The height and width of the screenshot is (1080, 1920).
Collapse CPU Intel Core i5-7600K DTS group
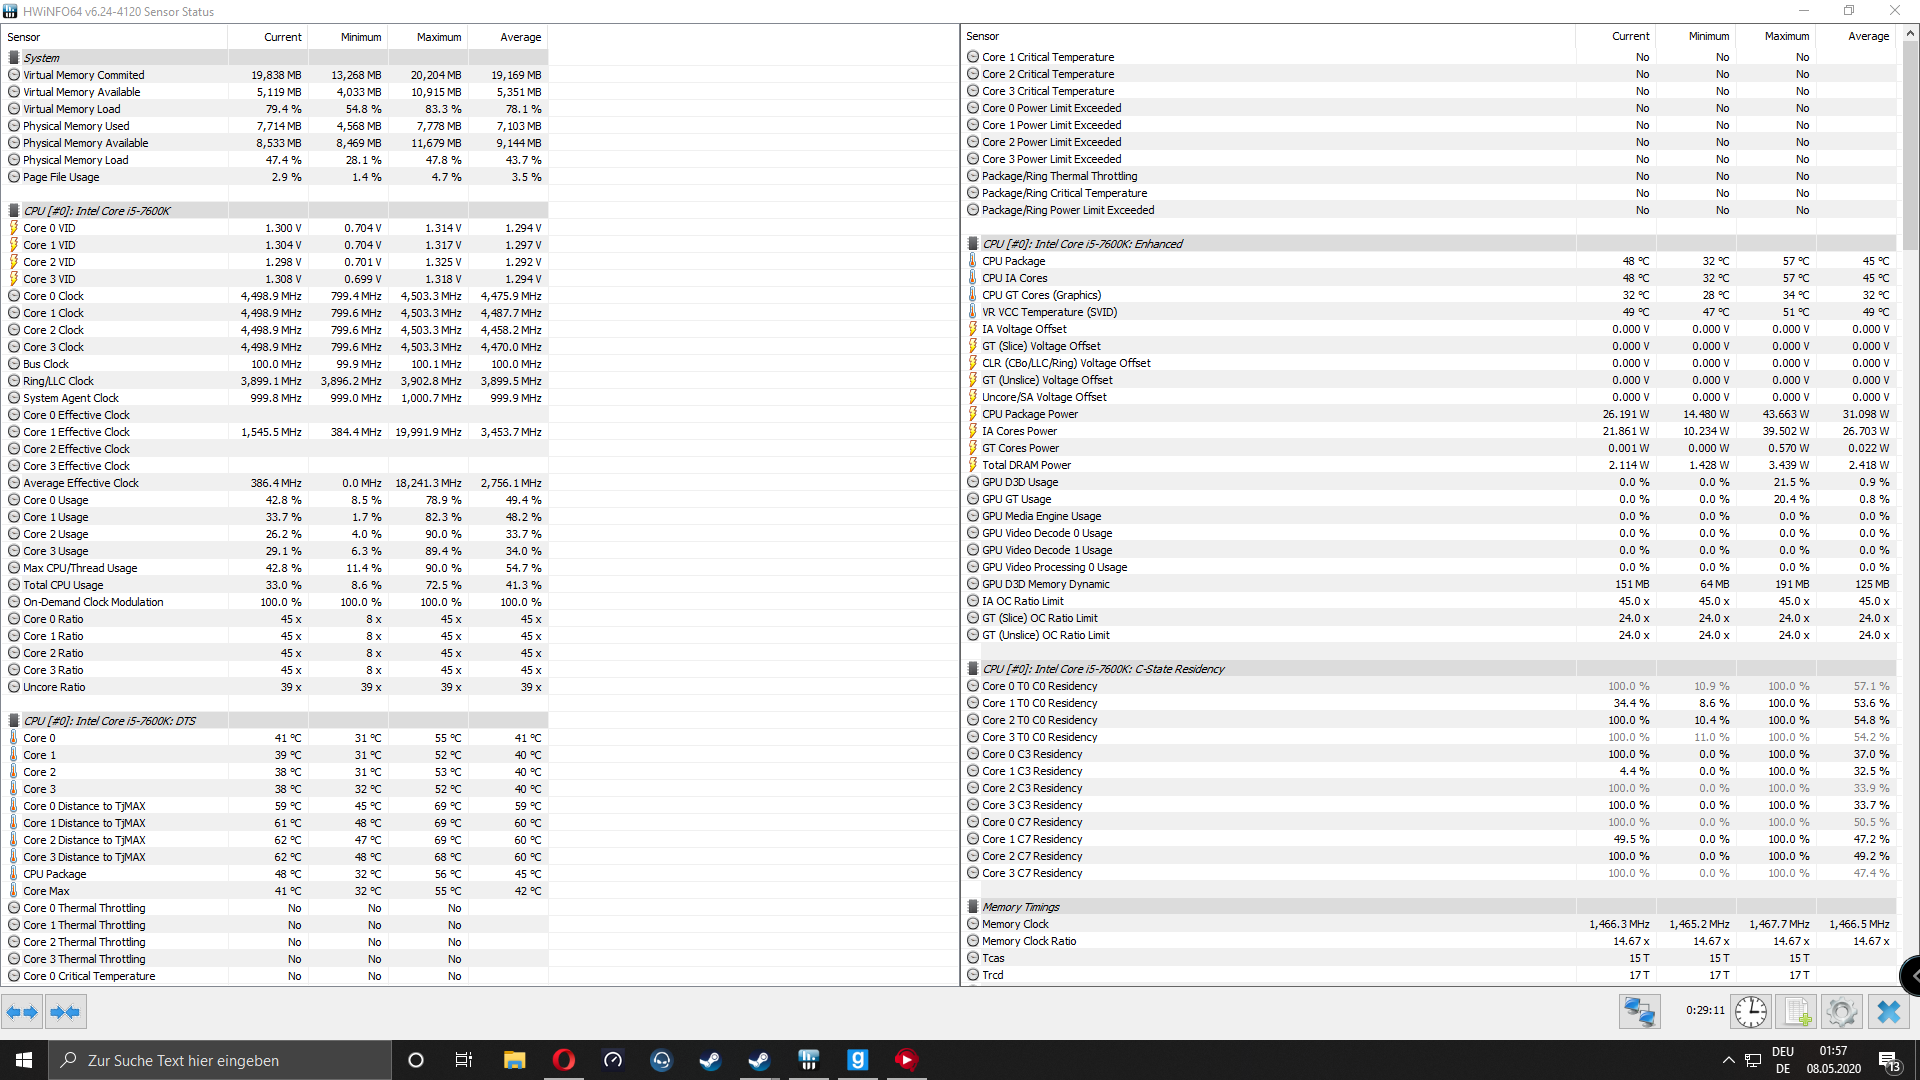pyautogui.click(x=109, y=721)
